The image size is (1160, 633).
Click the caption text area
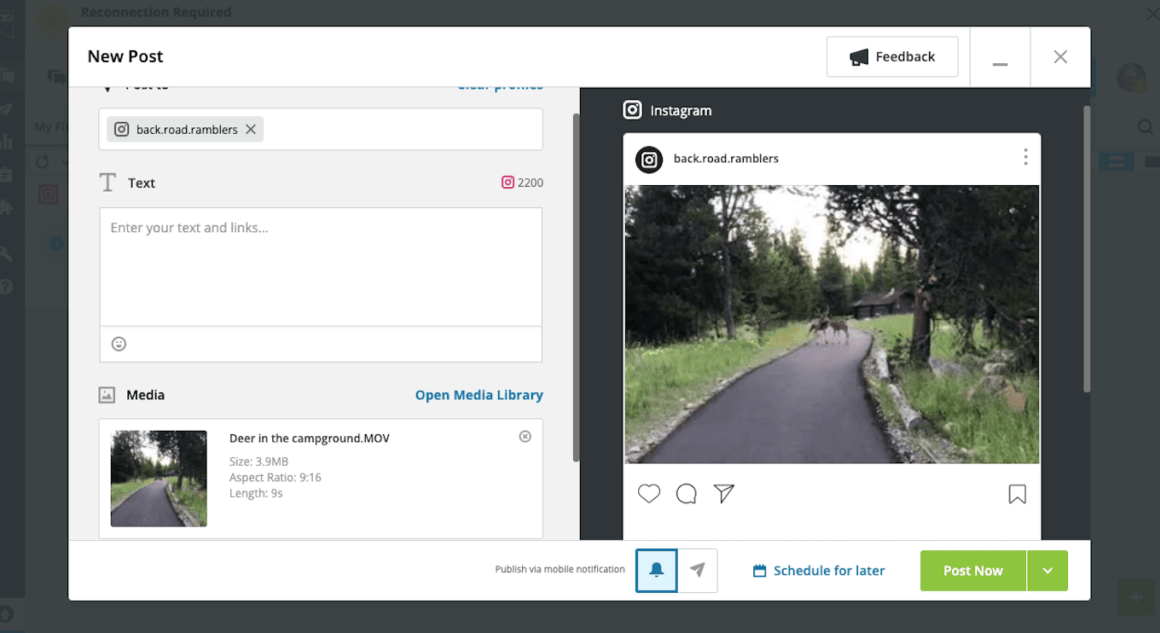(320, 266)
